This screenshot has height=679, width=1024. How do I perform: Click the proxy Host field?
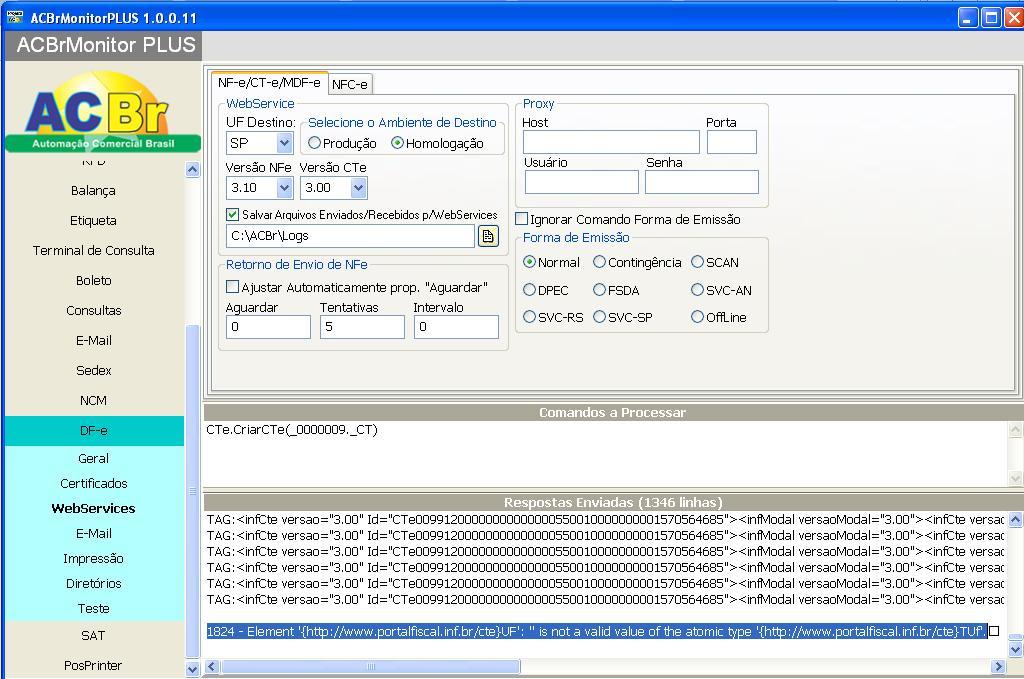611,142
